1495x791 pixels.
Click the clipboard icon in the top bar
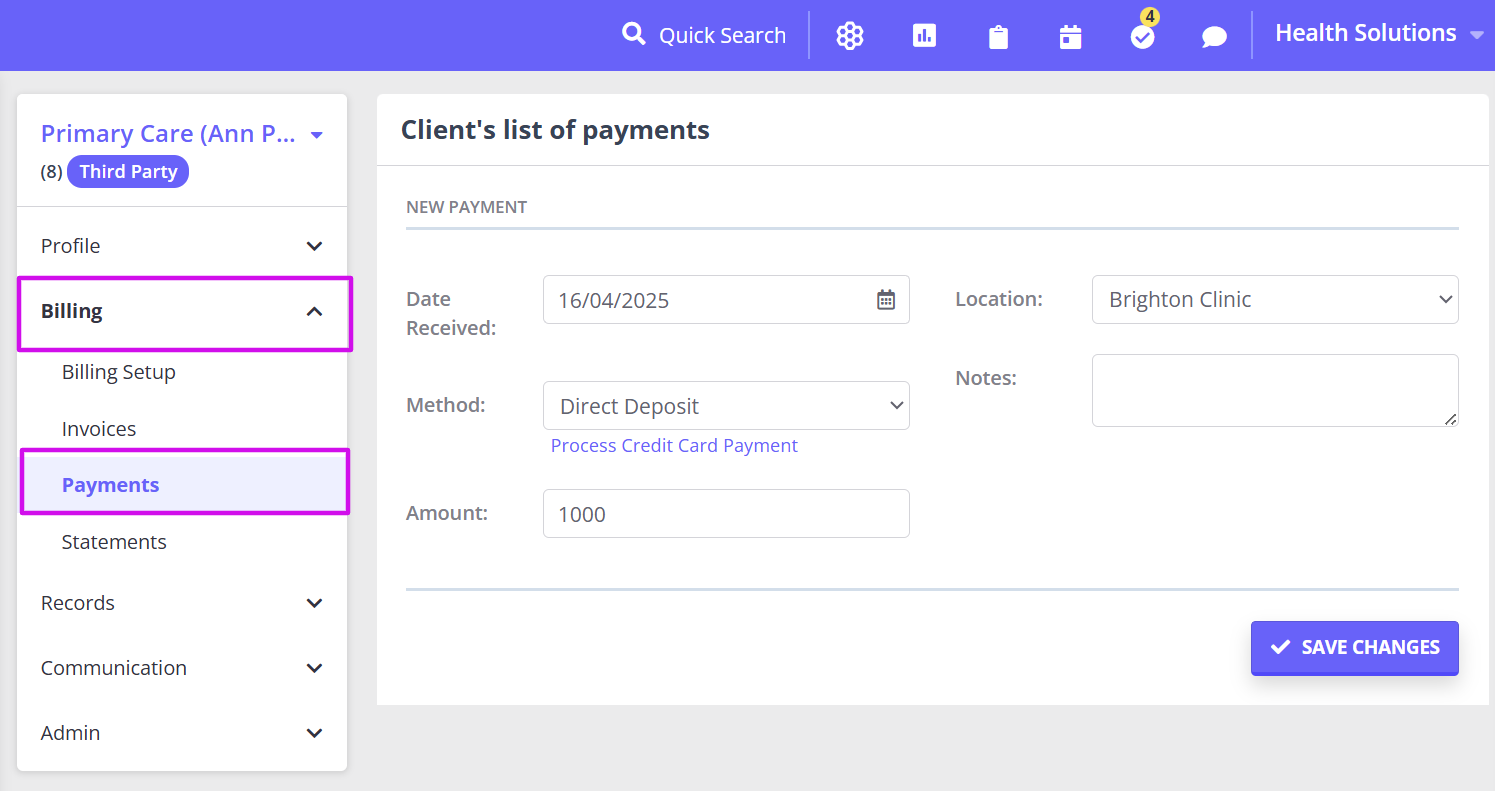998,36
